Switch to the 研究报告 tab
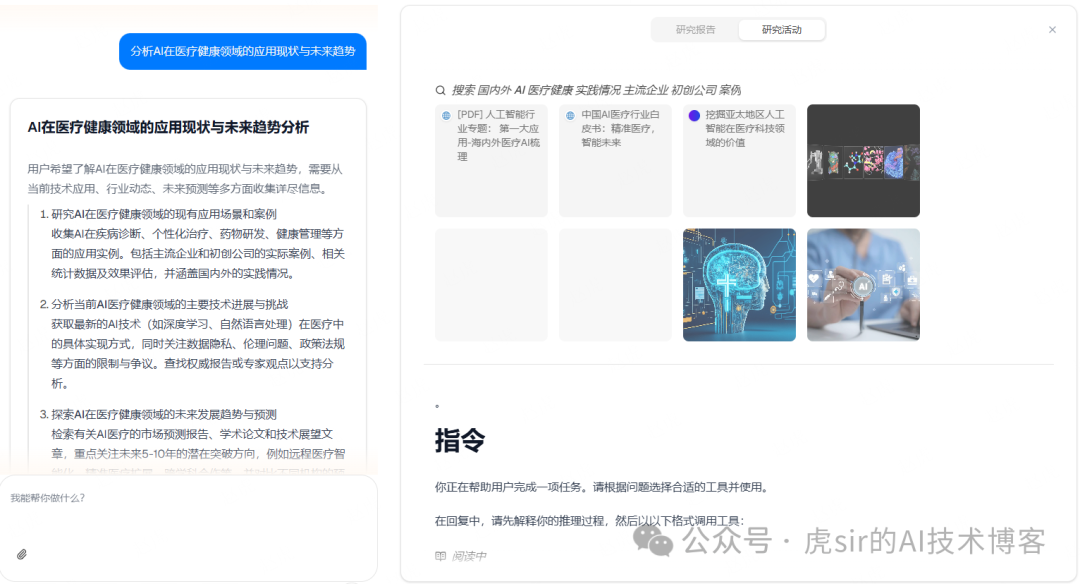The image size is (1080, 584). point(695,30)
